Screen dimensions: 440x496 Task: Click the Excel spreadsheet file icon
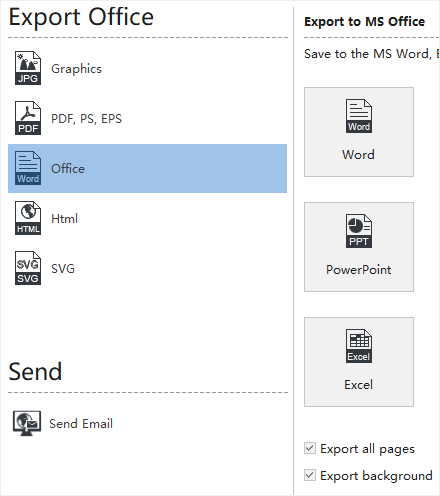359,346
